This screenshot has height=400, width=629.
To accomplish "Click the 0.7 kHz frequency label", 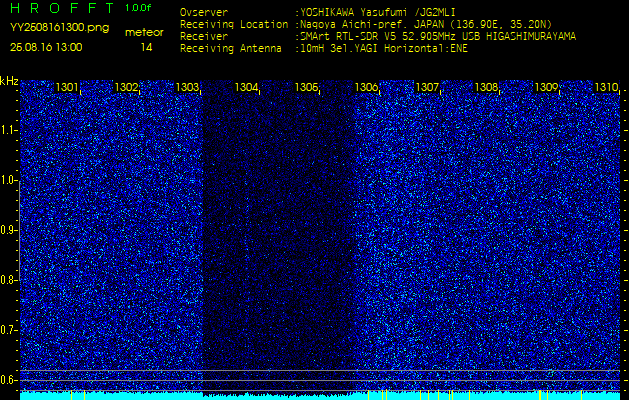I will point(8,330).
